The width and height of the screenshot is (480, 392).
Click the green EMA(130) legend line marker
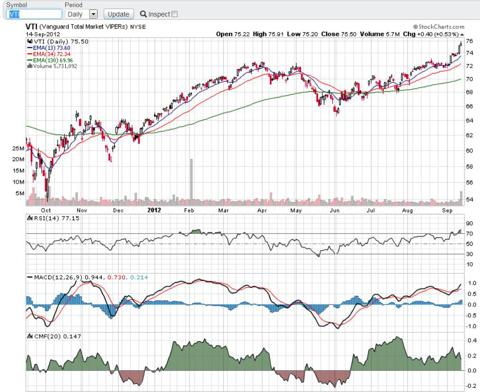coord(30,60)
